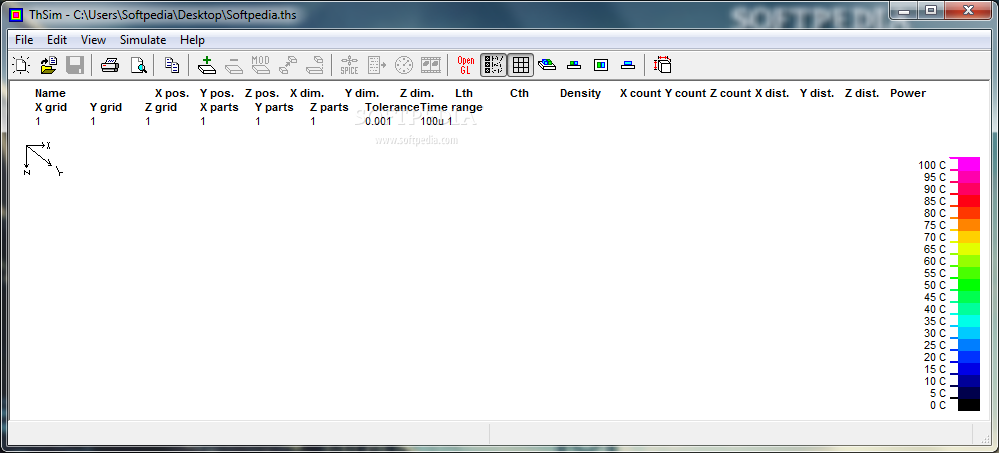Click the SPICE export icon

(x=349, y=65)
